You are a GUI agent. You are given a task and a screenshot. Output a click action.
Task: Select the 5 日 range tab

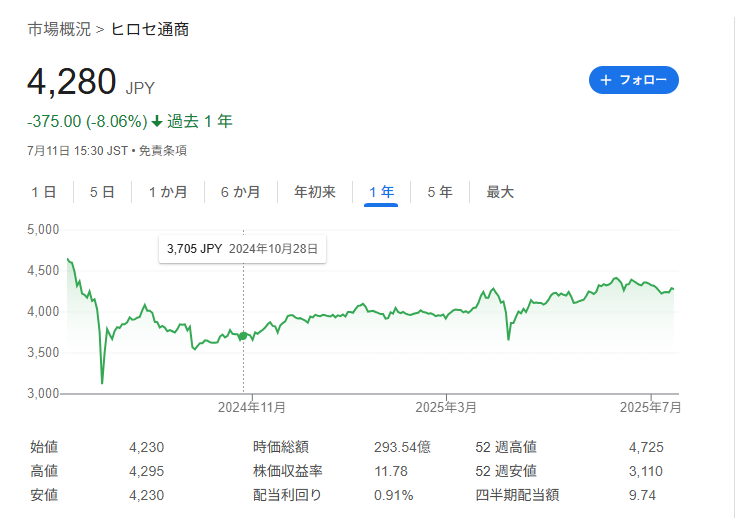click(102, 192)
